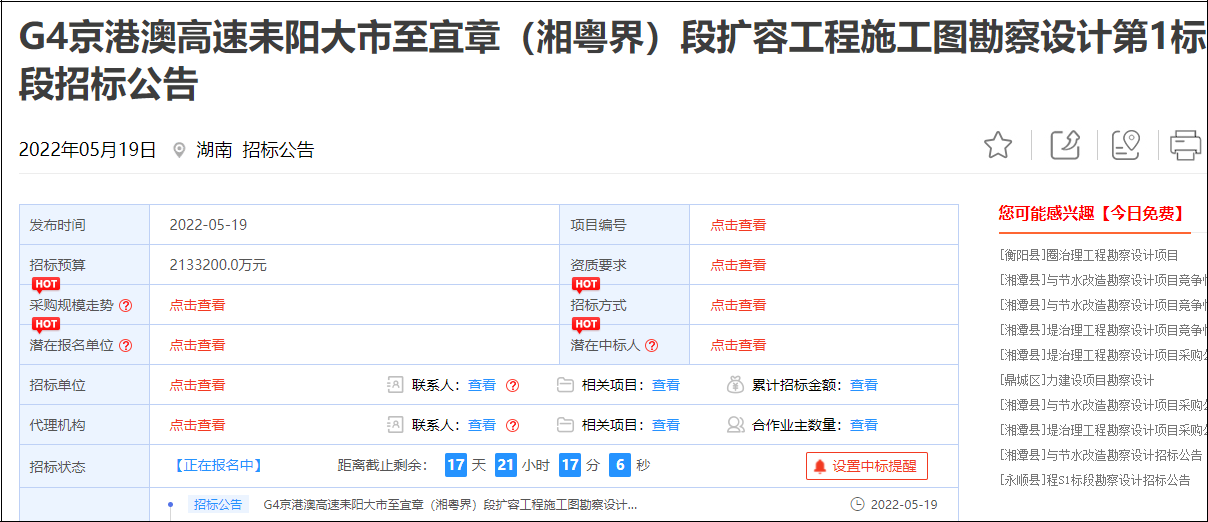1208x522 pixels.
Task: Select the 招标公告 tag in timeline
Action: [218, 504]
